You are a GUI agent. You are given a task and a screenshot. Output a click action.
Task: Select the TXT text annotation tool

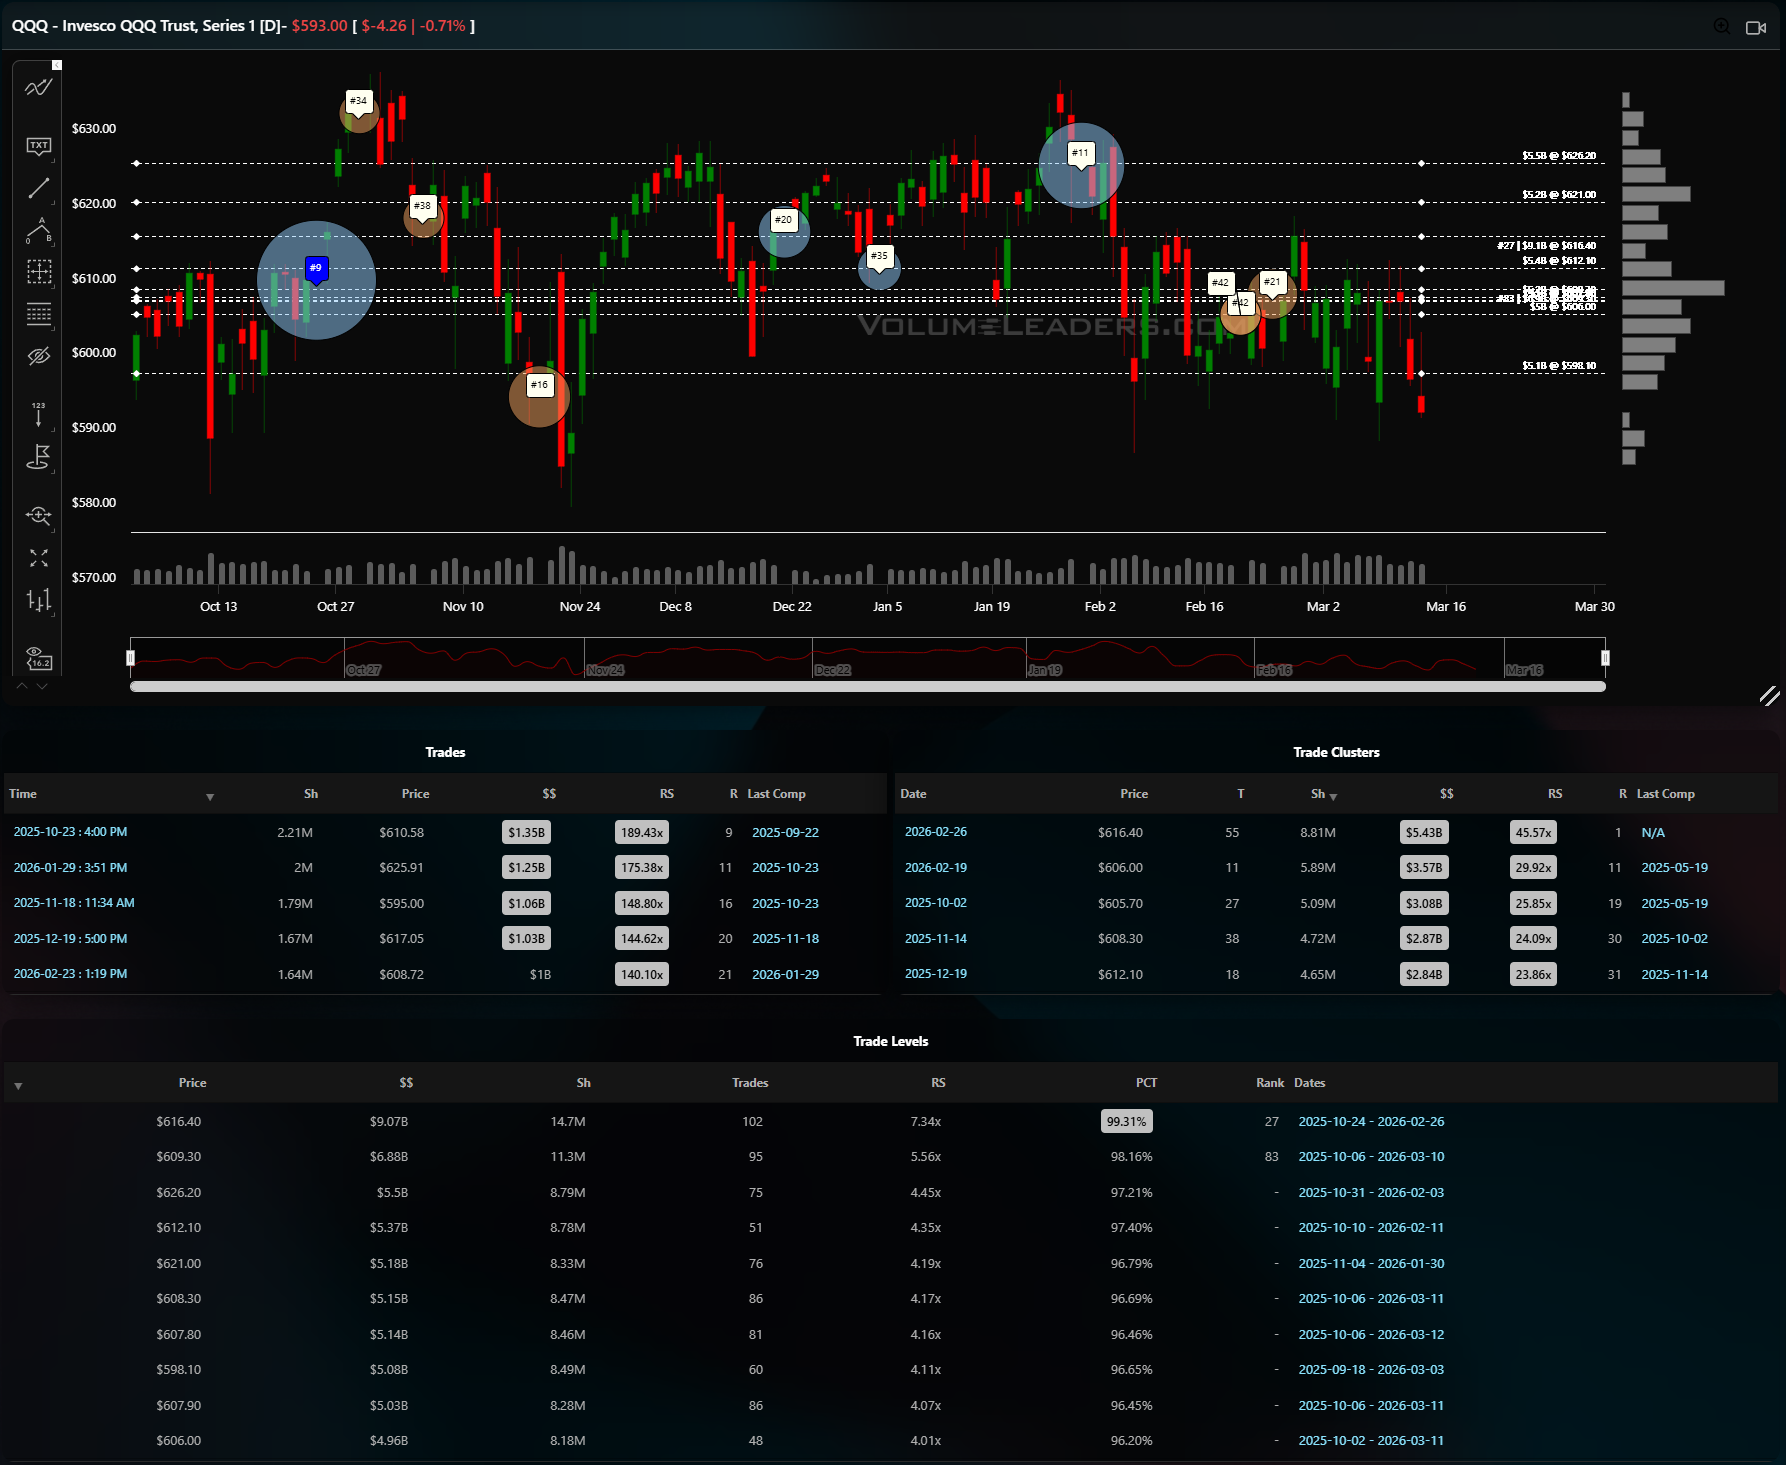point(38,147)
